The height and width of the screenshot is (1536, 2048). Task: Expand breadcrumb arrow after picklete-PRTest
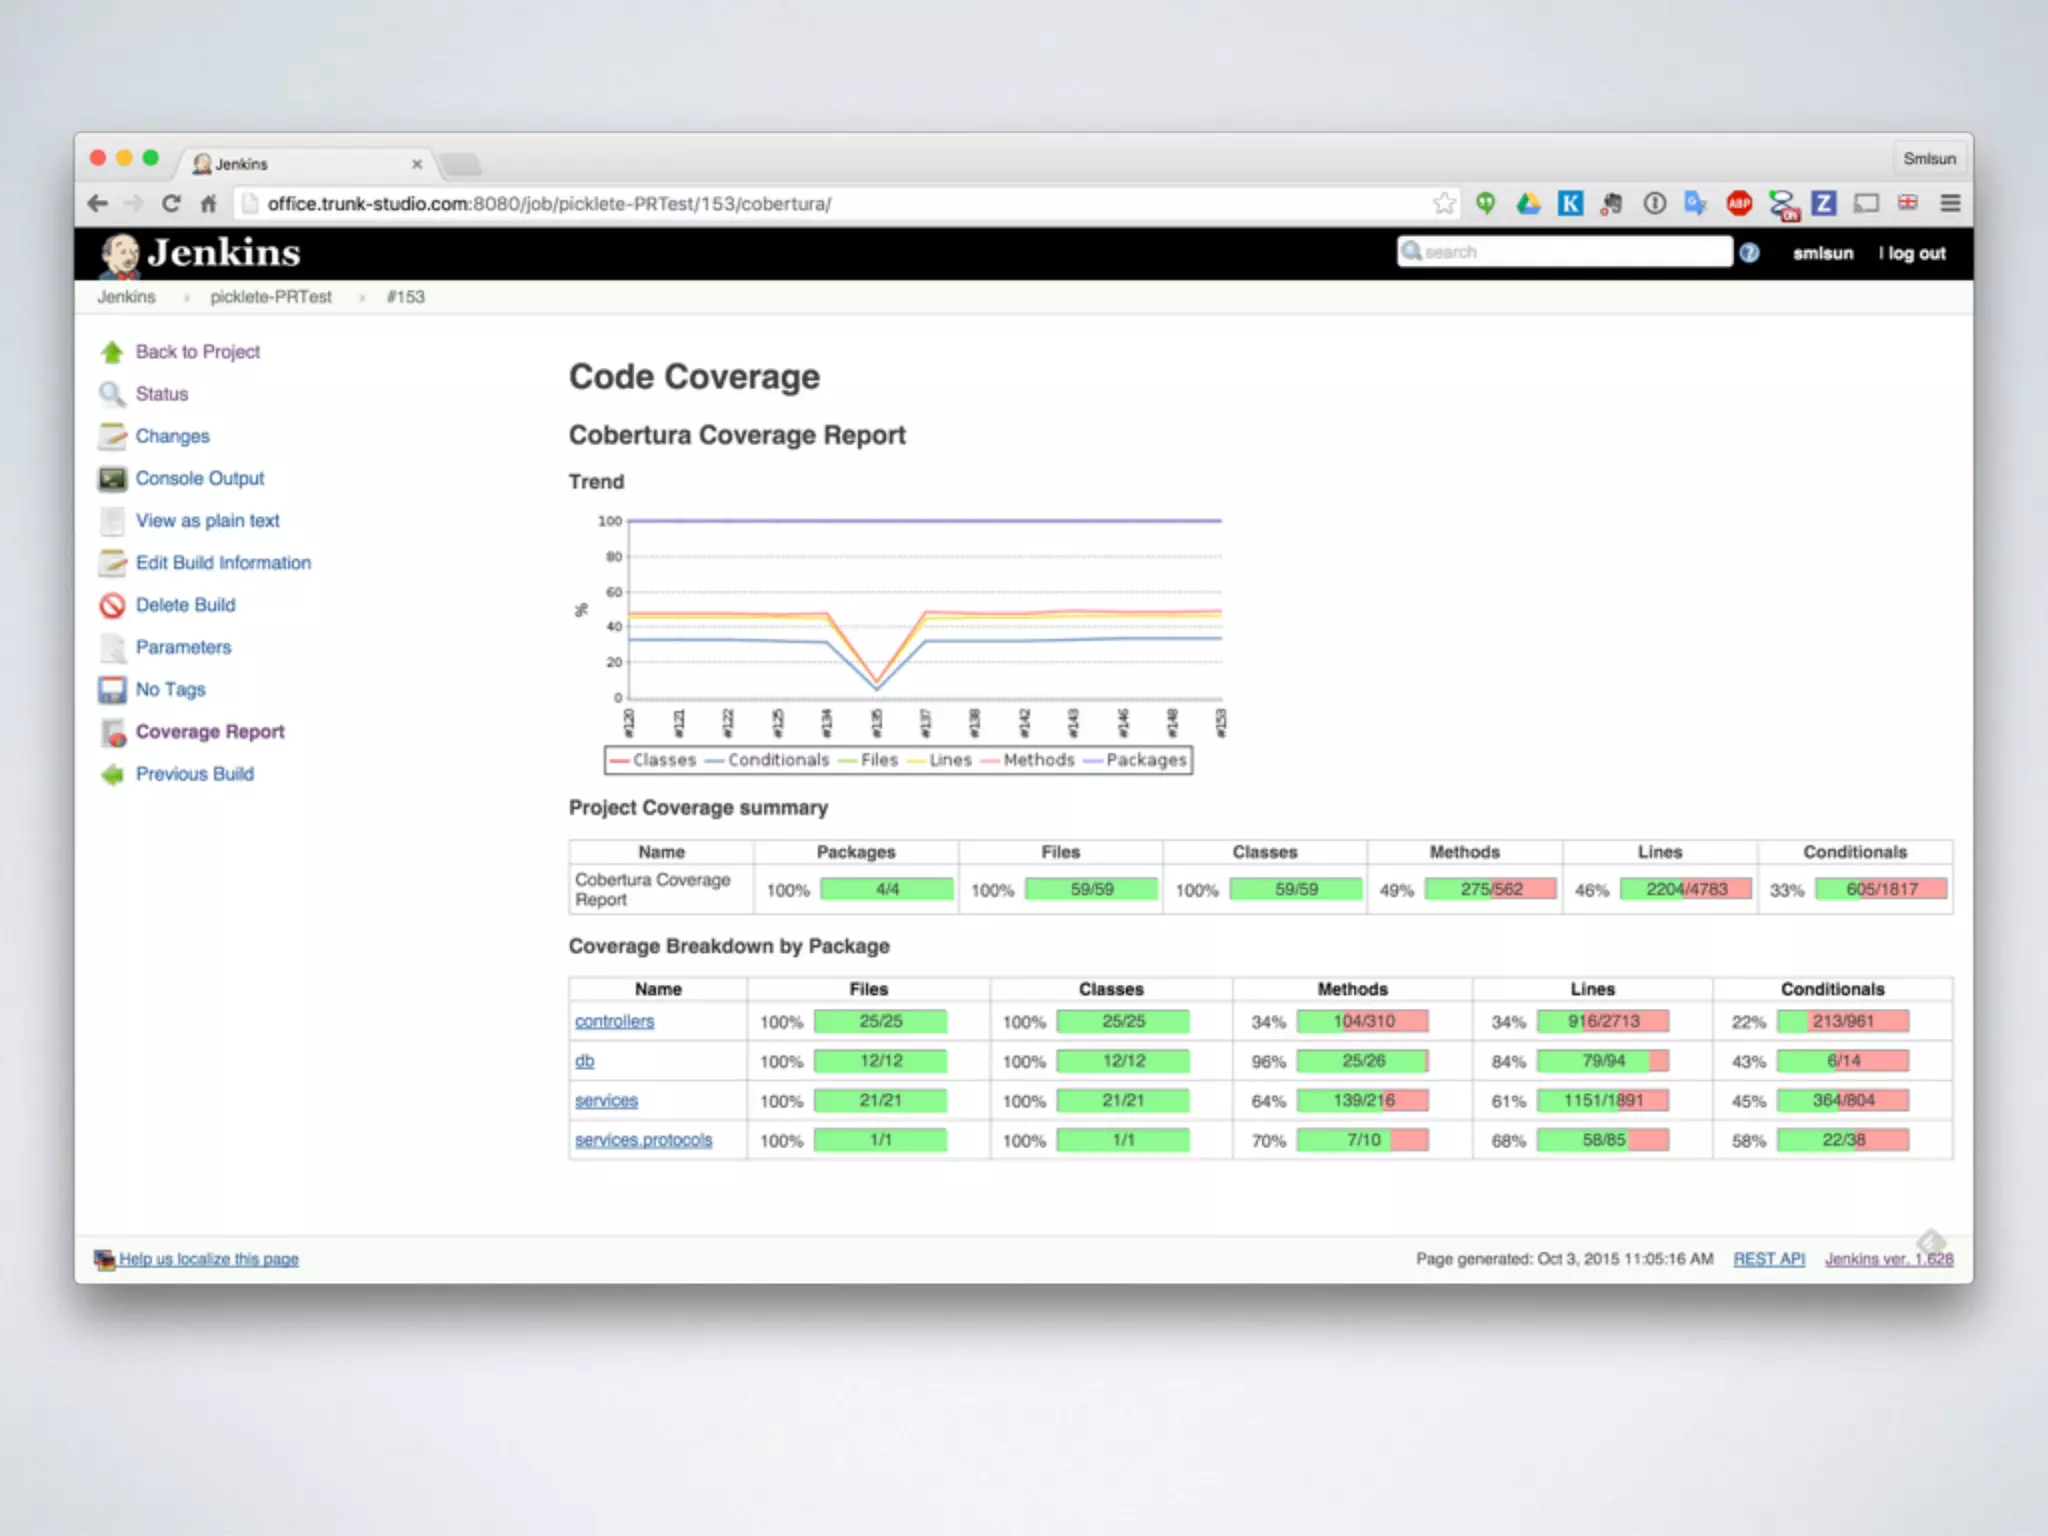coord(362,298)
